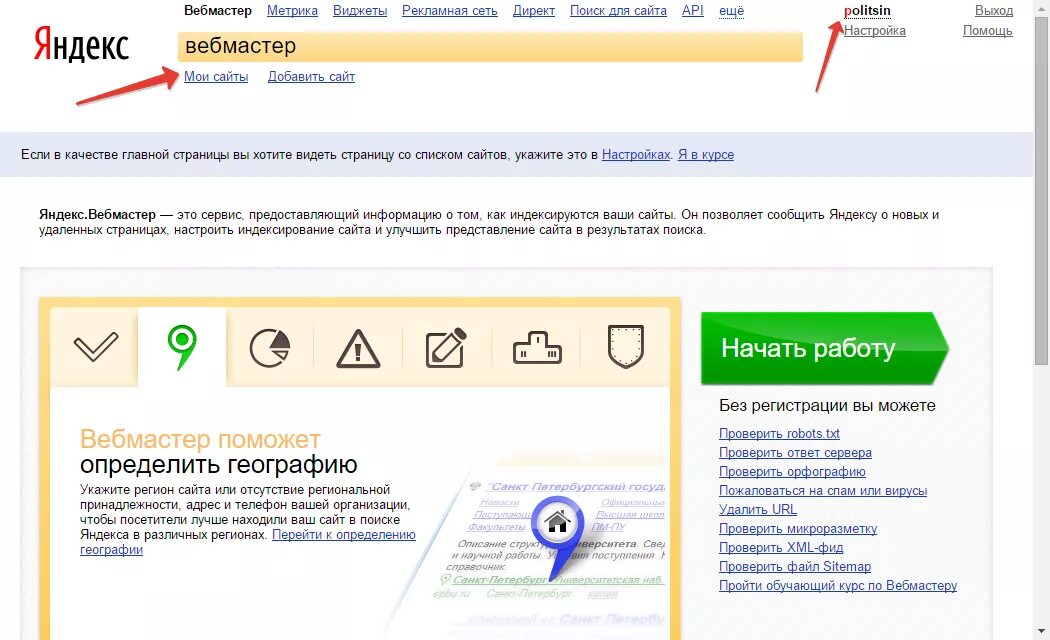Select the pencil edit tab icon
Image resolution: width=1050 pixels, height=640 pixels.
click(446, 347)
